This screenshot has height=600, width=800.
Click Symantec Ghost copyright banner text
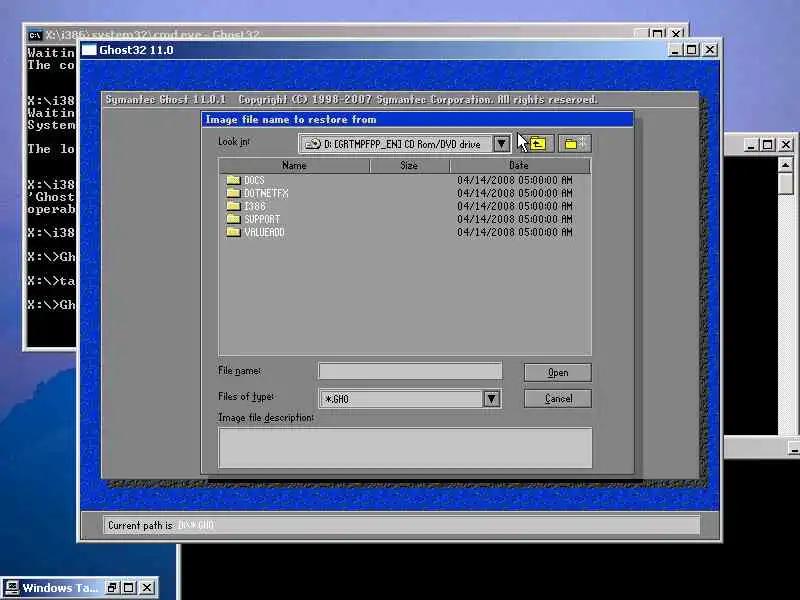(352, 99)
